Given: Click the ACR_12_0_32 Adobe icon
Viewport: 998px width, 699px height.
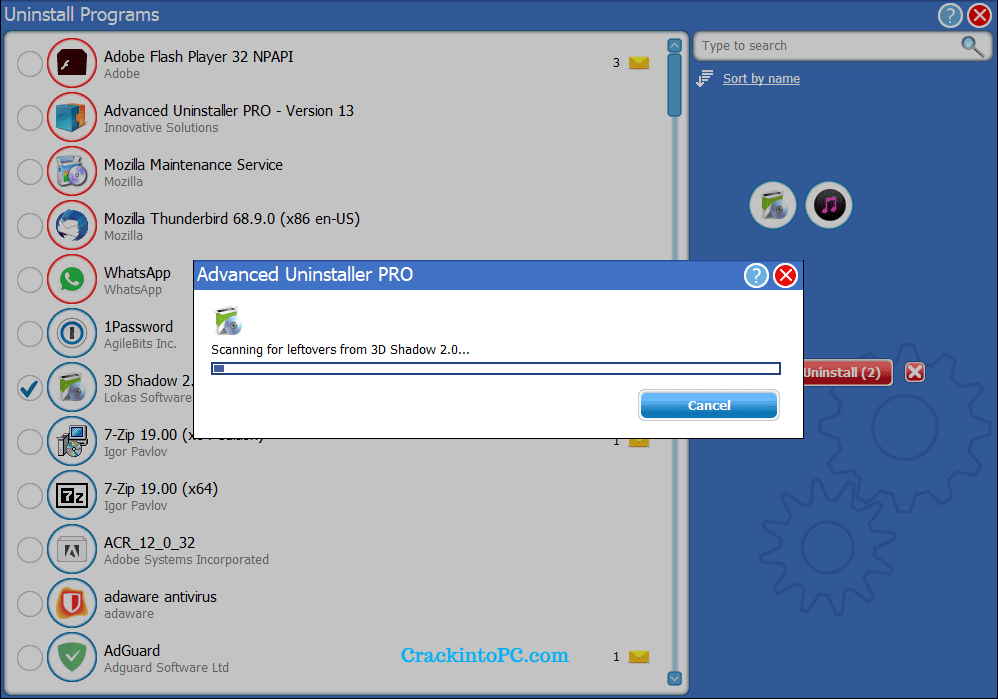Looking at the screenshot, I should pos(71,549).
